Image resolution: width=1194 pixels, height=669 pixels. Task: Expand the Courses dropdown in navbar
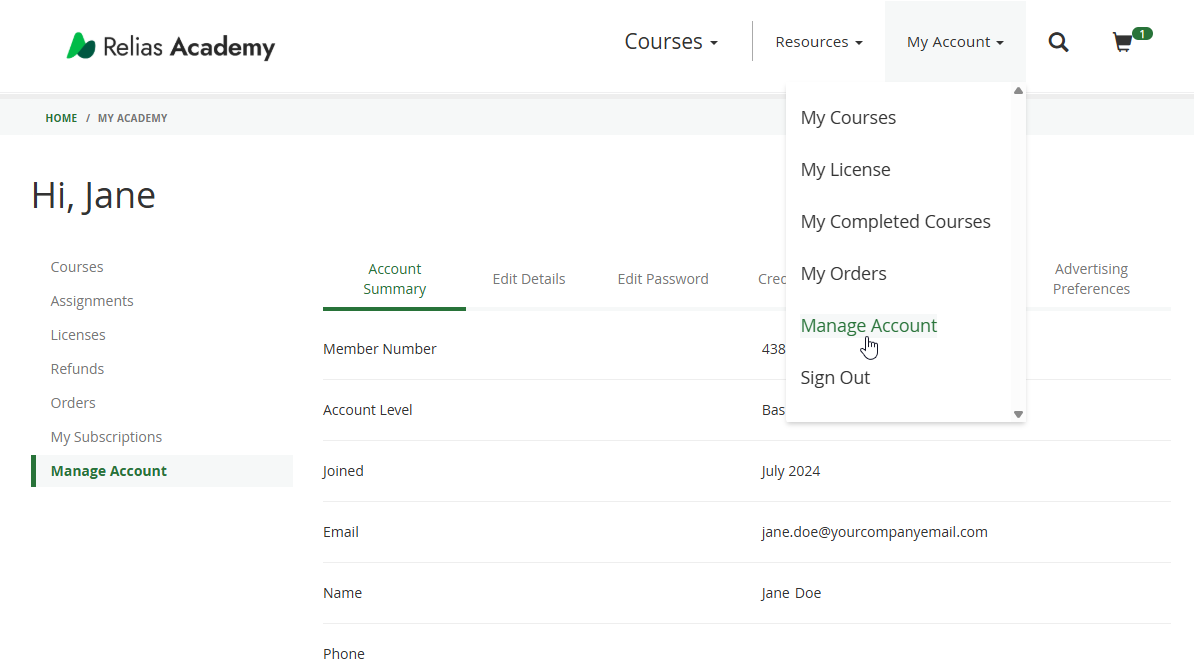(x=671, y=41)
